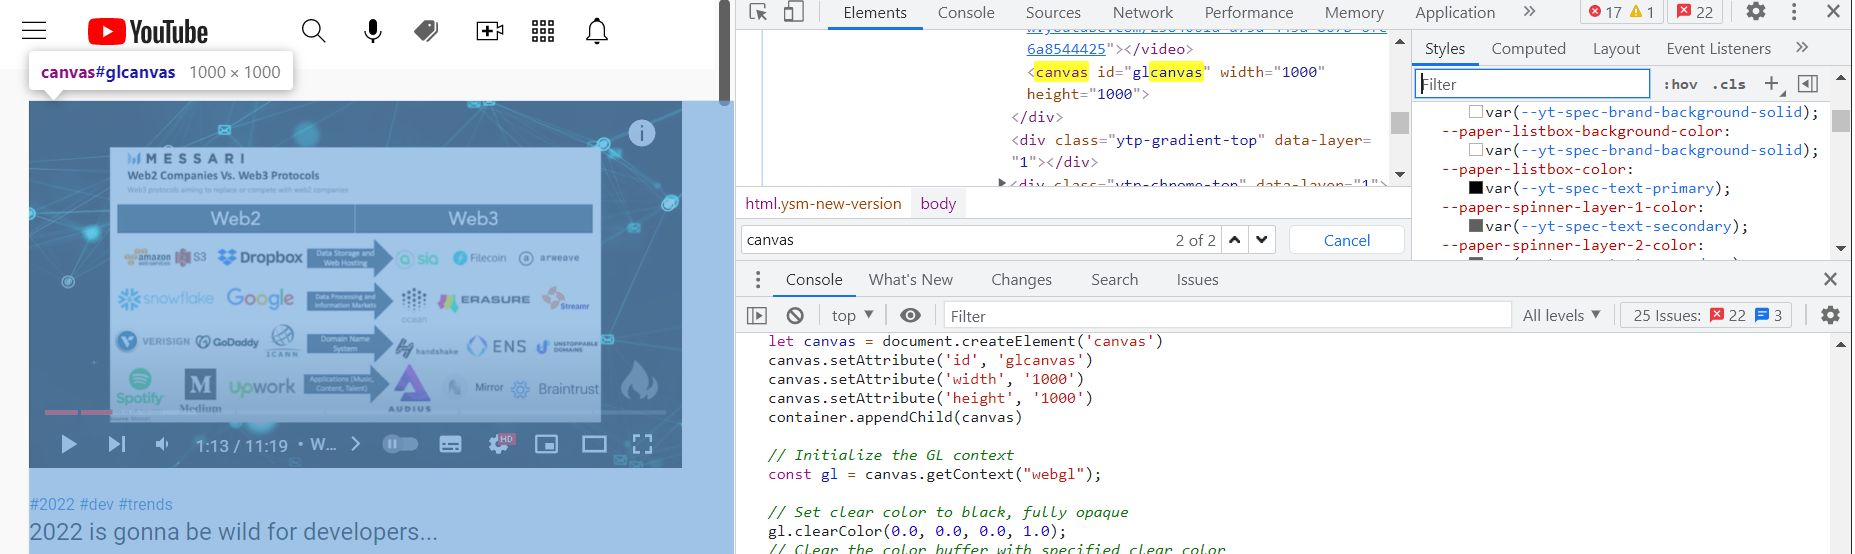Seek on the video progress bar
This screenshot has width=1855, height=554.
click(x=355, y=412)
